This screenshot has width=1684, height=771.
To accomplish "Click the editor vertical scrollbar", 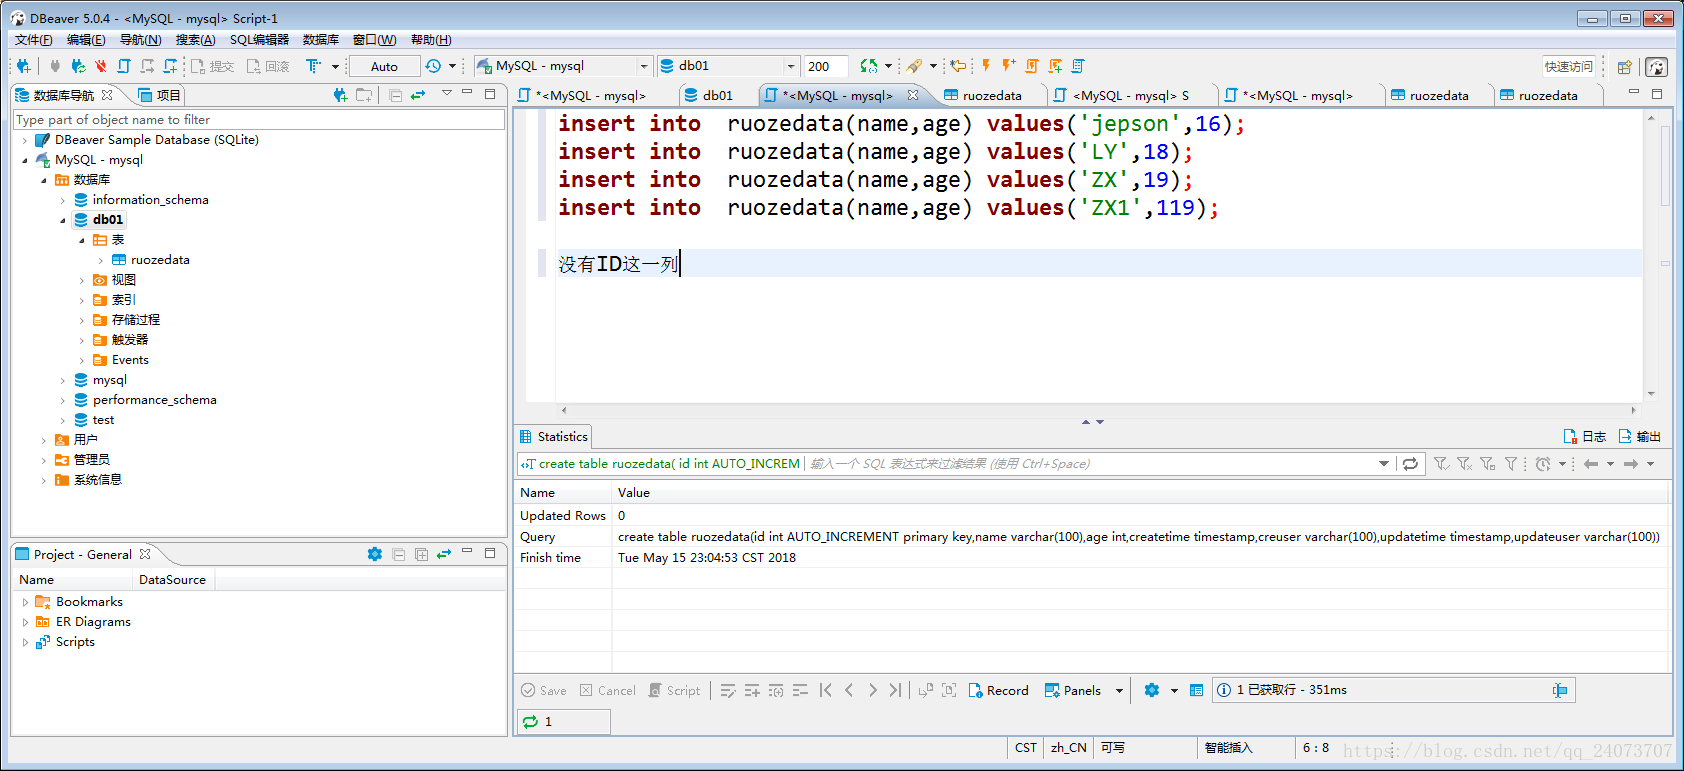I will point(1651,255).
